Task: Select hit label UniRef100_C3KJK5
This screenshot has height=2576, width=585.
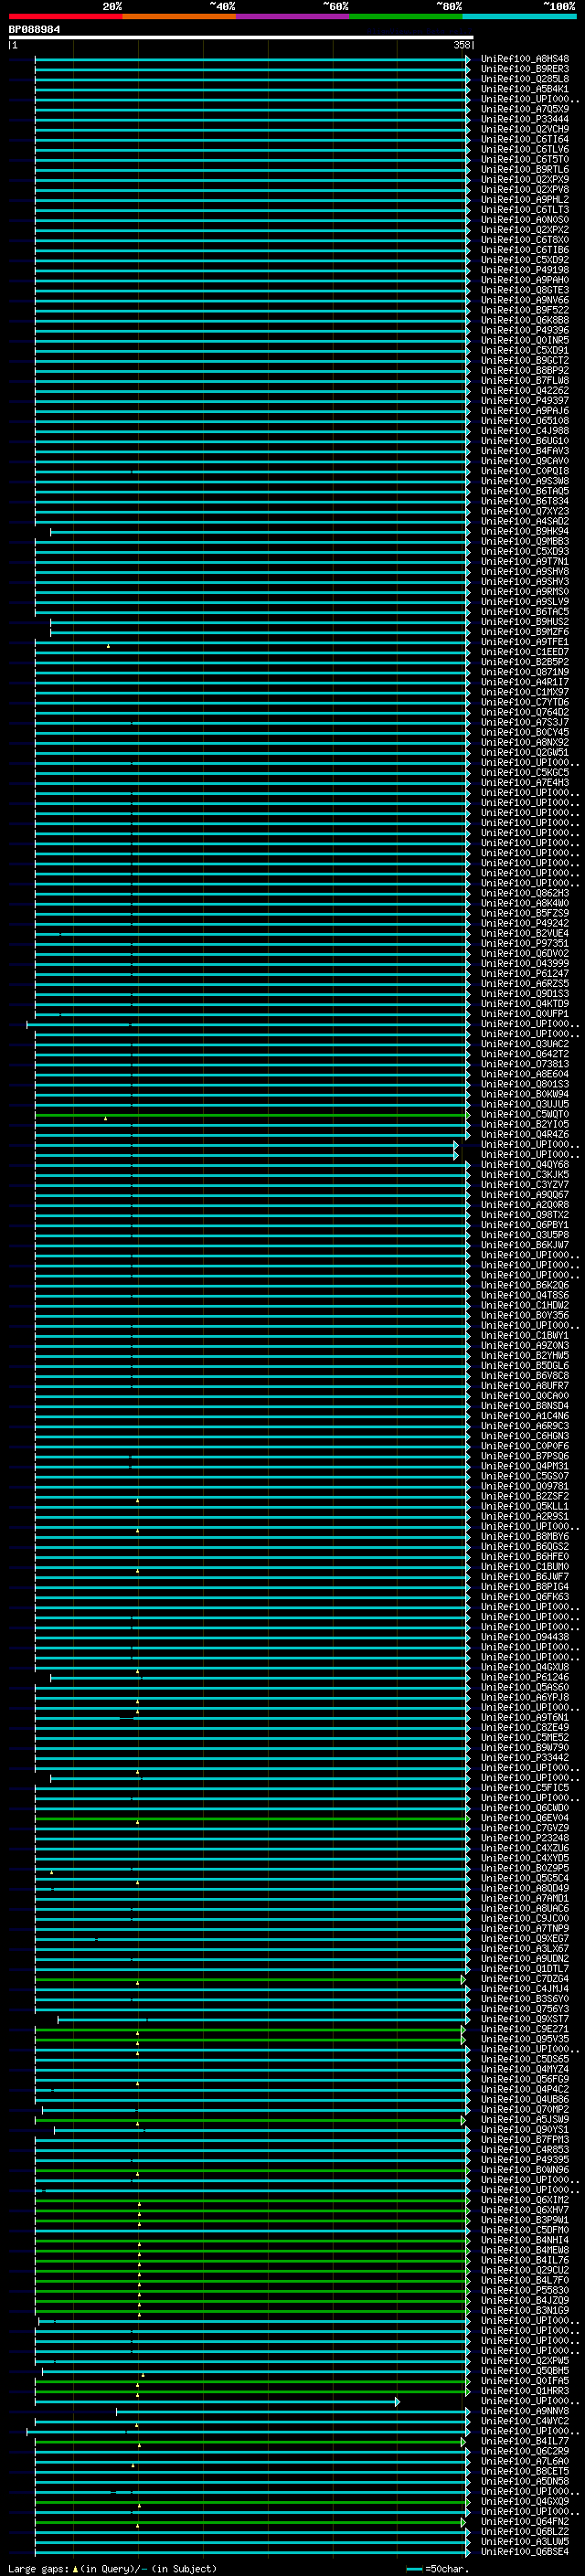Action: pos(525,1175)
